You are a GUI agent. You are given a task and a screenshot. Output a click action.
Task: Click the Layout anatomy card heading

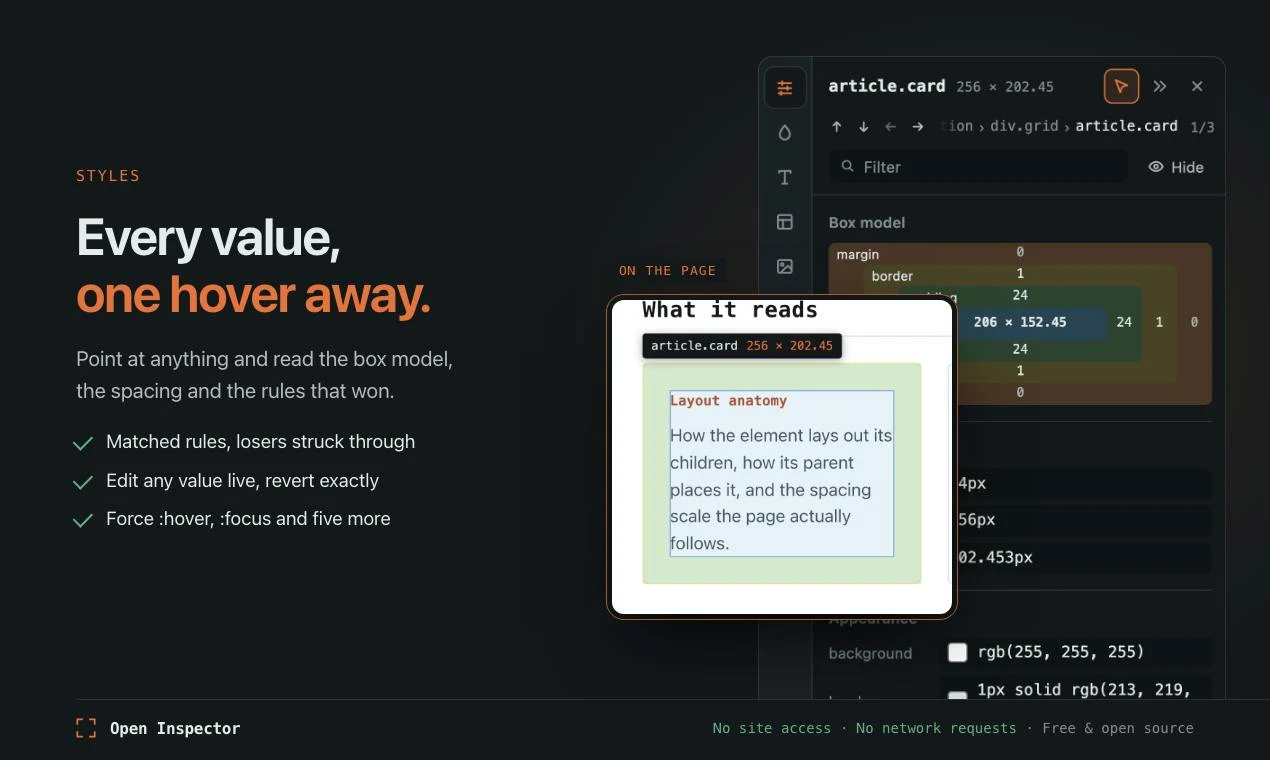click(728, 400)
